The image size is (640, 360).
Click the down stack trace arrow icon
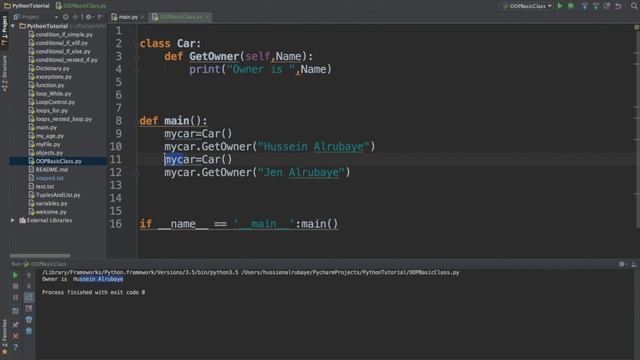click(29, 286)
